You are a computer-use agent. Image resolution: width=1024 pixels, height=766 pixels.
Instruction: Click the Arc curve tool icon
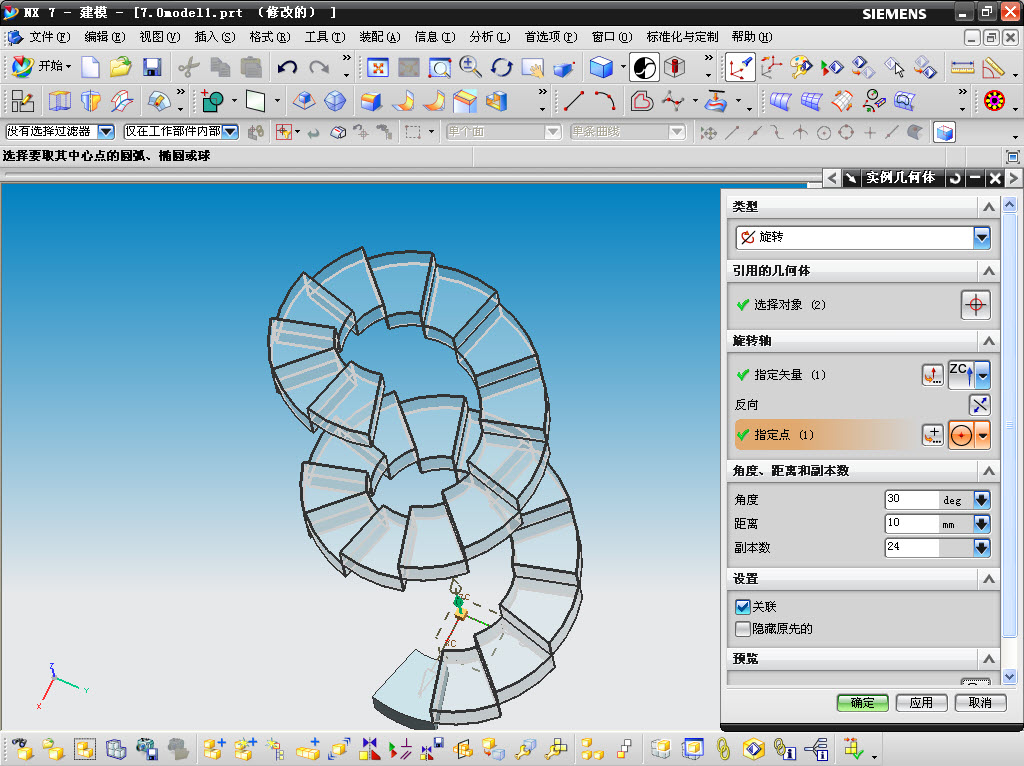(605, 101)
